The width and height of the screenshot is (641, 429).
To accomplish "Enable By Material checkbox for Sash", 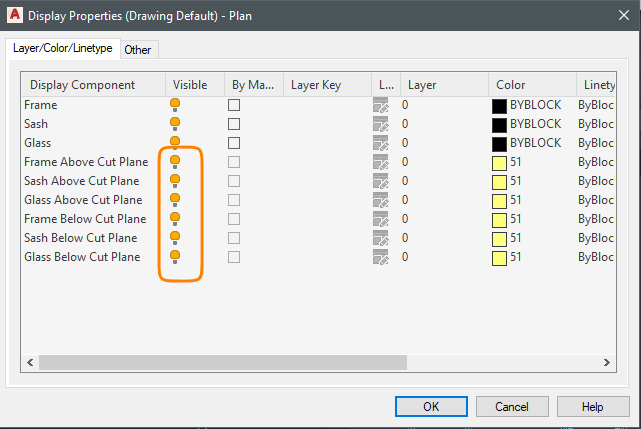I will pos(234,124).
